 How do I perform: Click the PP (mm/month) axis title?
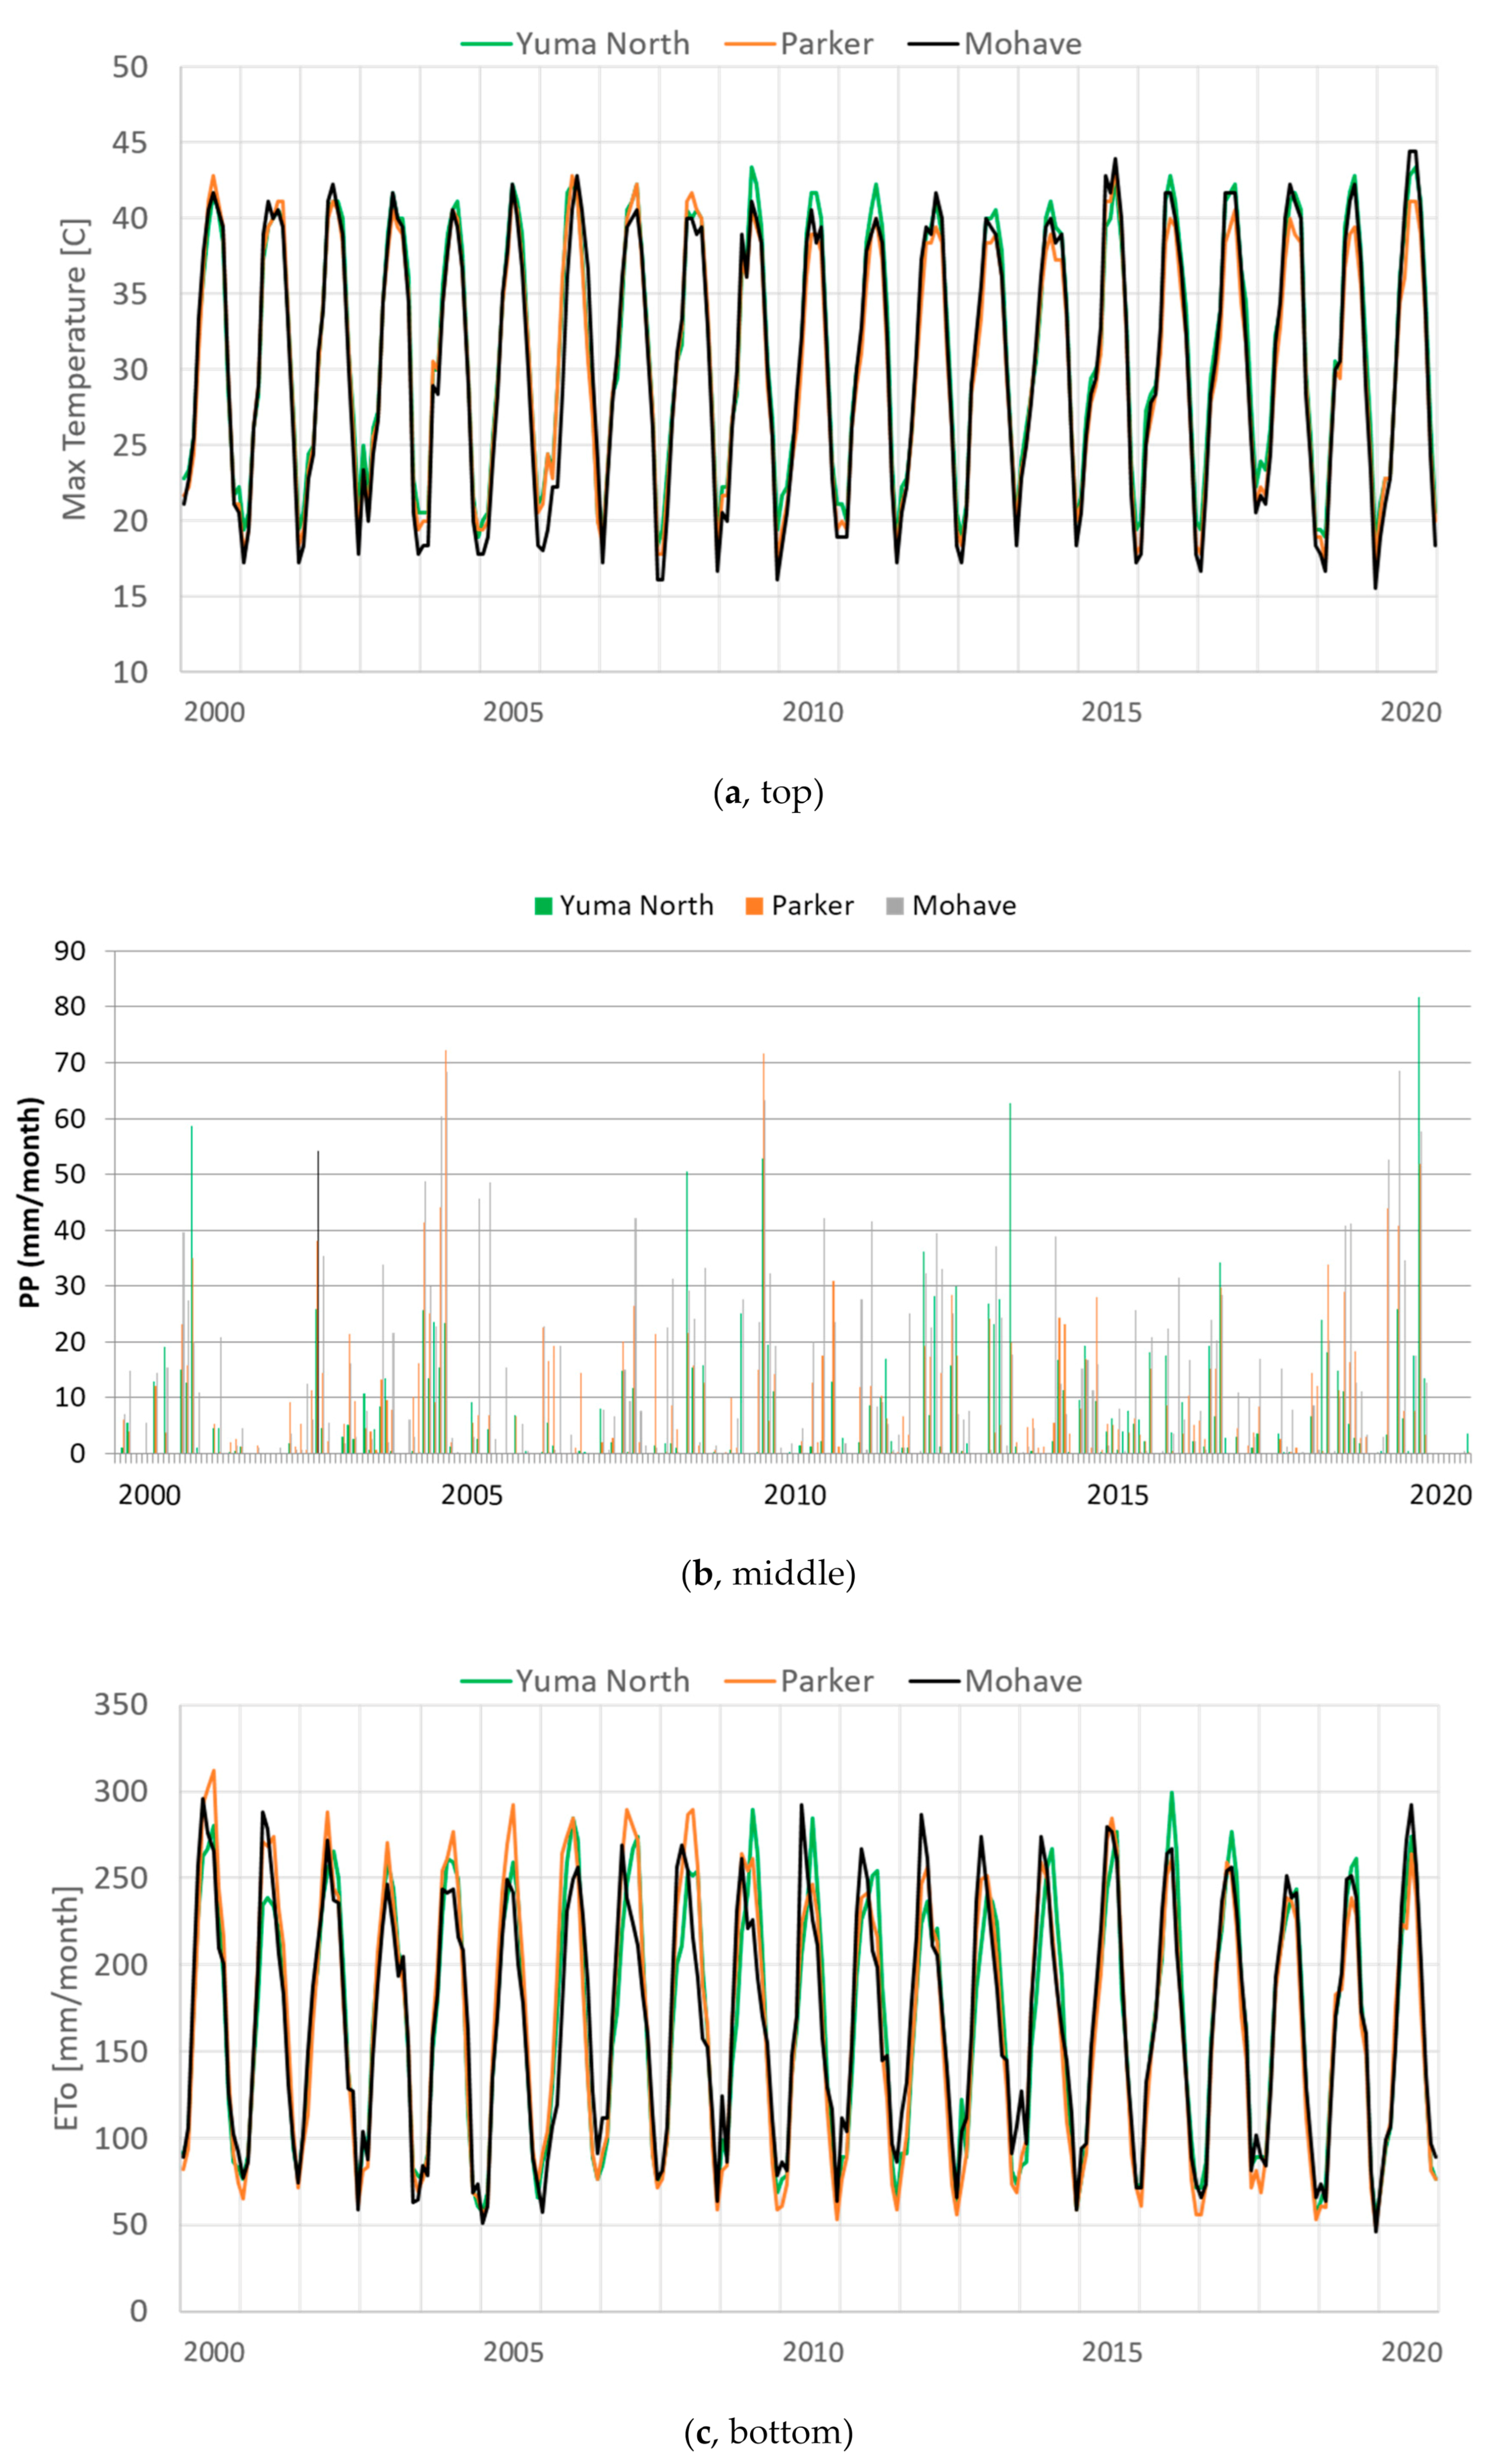pos(32,1202)
